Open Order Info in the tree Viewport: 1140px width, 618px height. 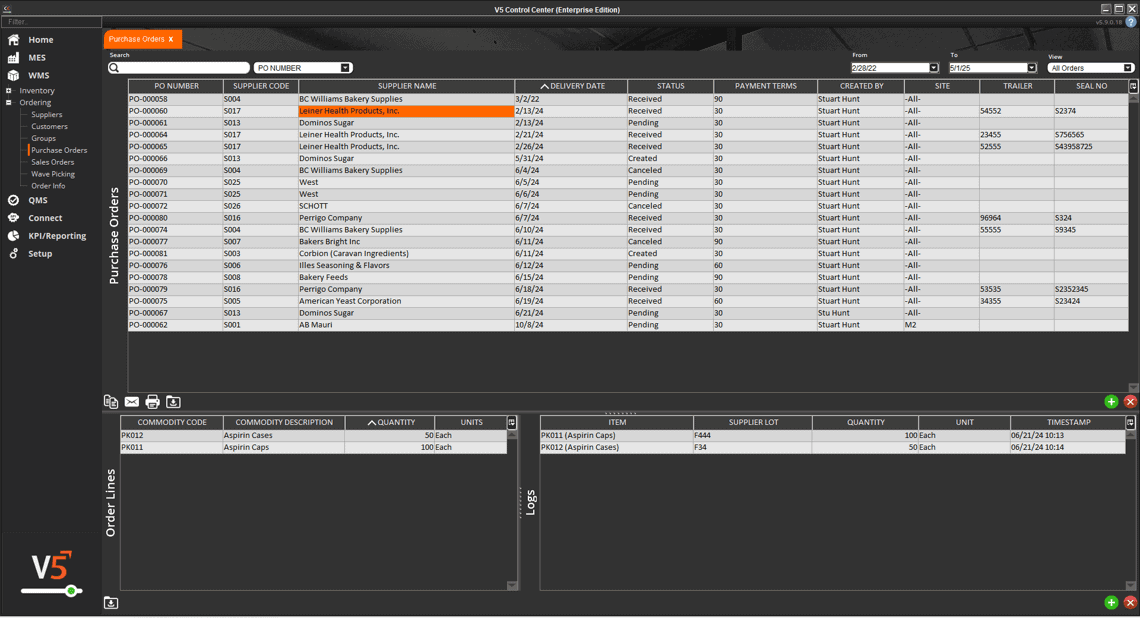(x=48, y=186)
